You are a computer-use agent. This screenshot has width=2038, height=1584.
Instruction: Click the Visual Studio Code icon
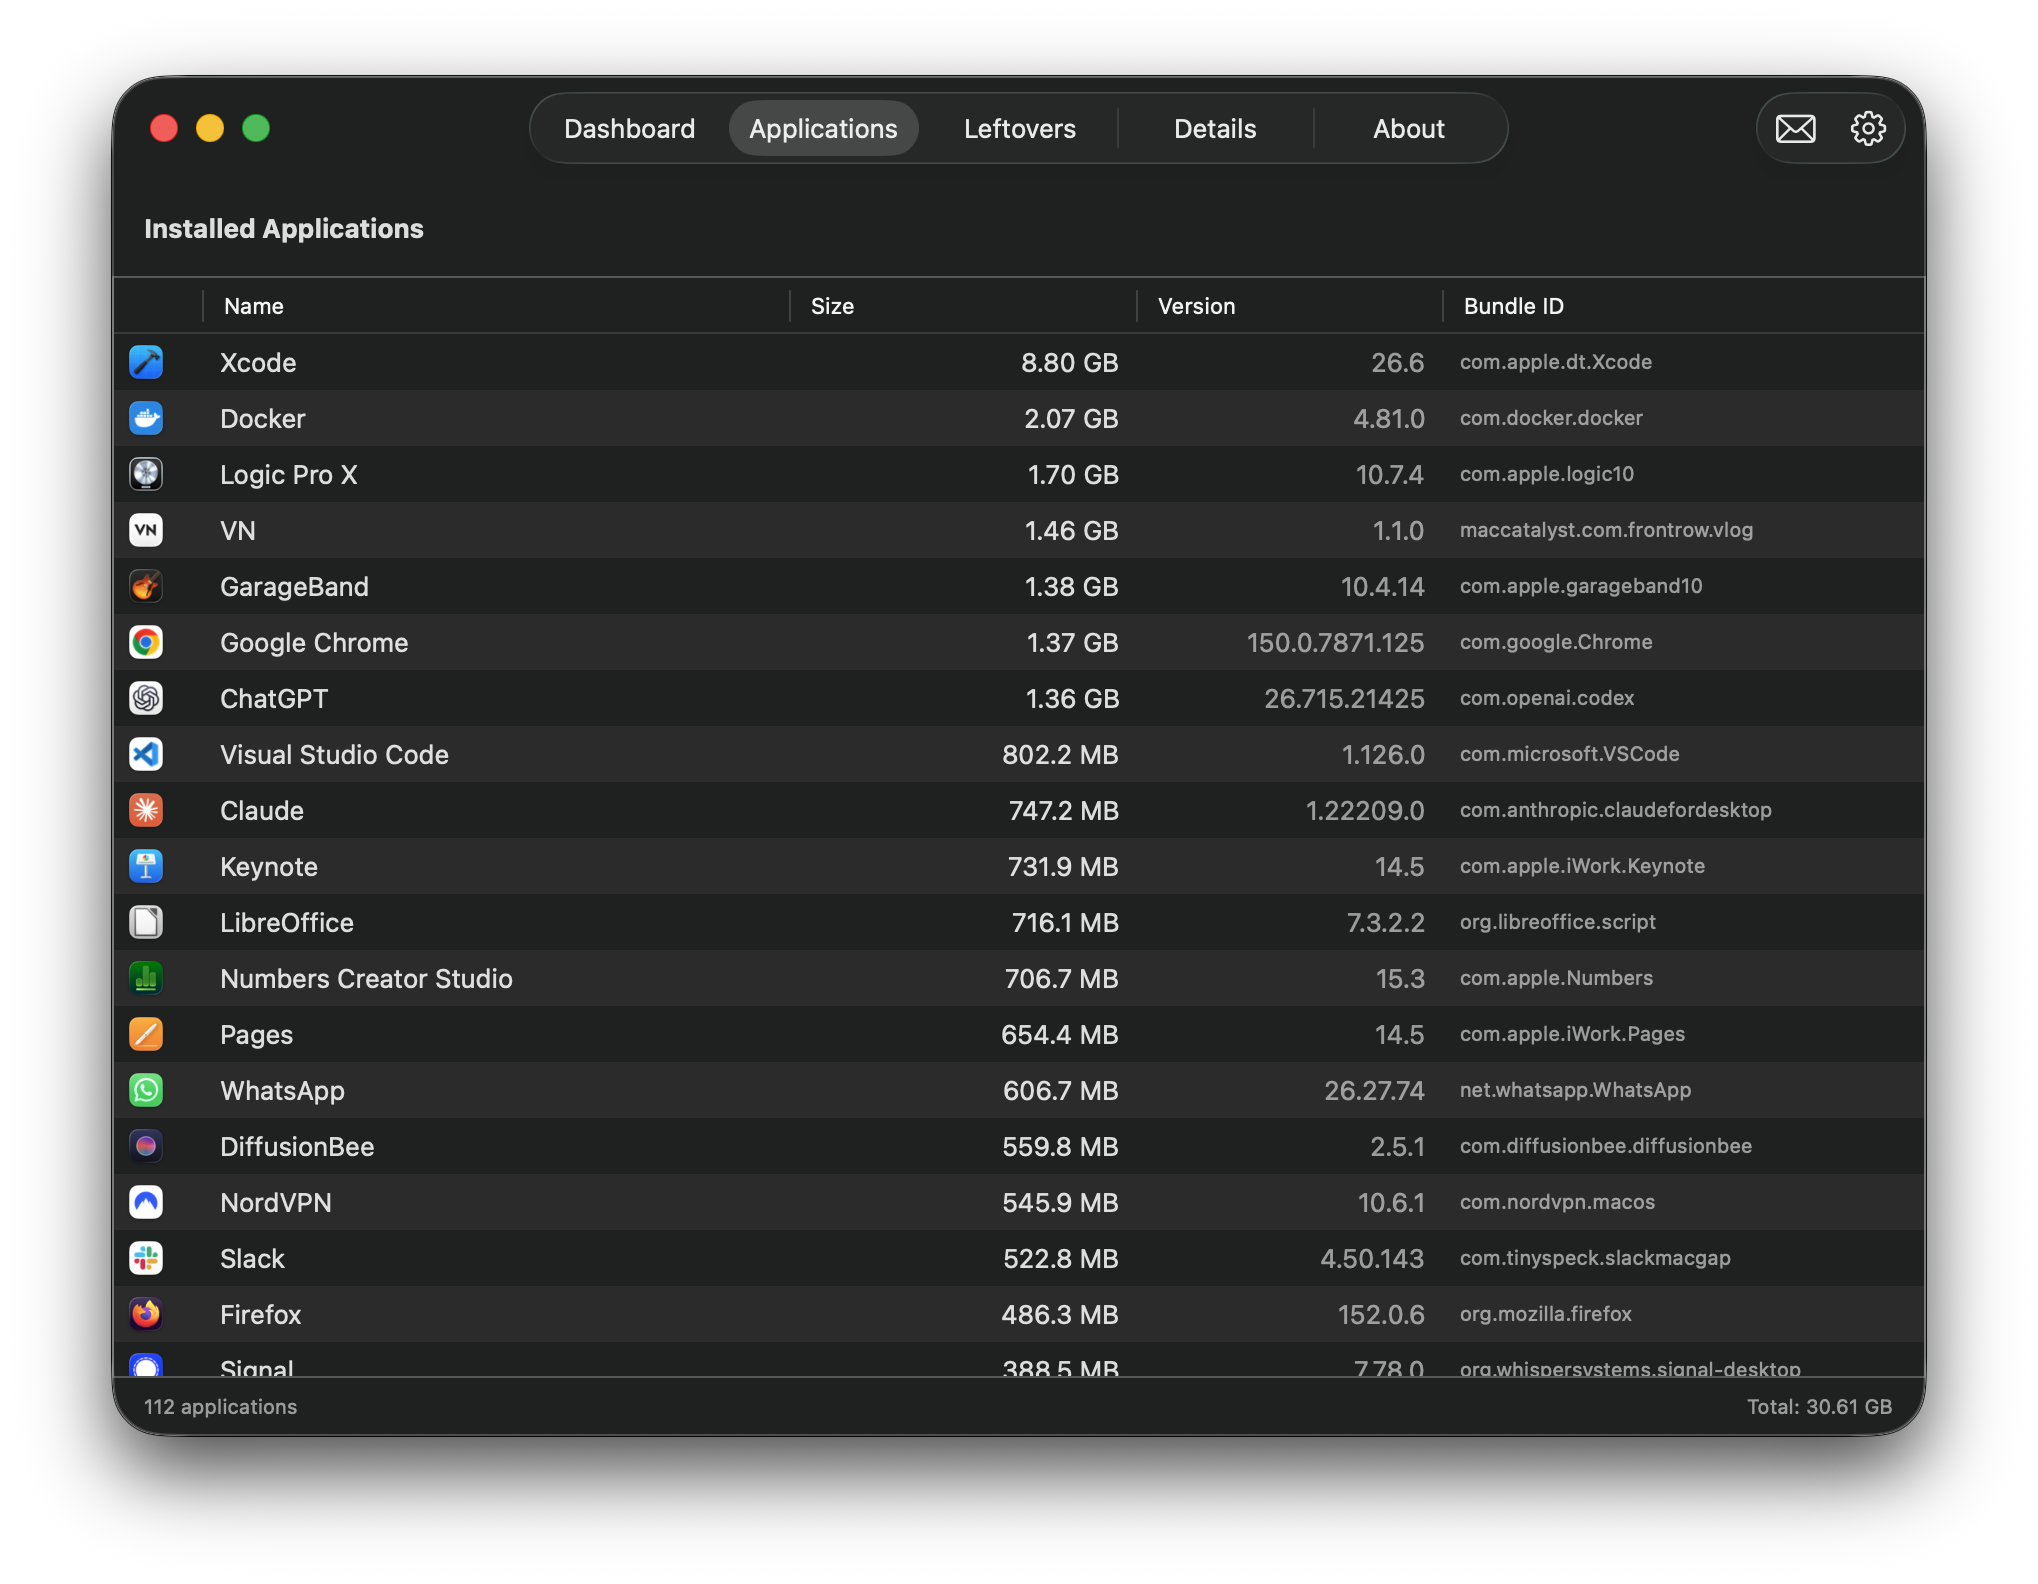(x=146, y=754)
